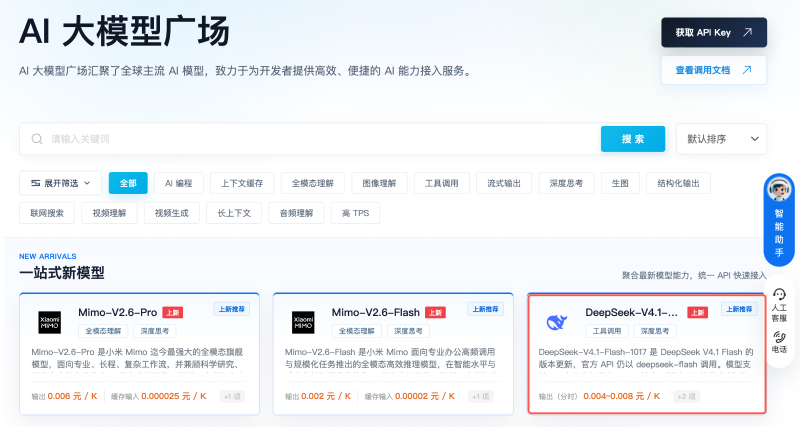Click 工具调用 tag on DeepSeek card
Image resolution: width=800 pixels, height=427 pixels.
click(x=607, y=331)
